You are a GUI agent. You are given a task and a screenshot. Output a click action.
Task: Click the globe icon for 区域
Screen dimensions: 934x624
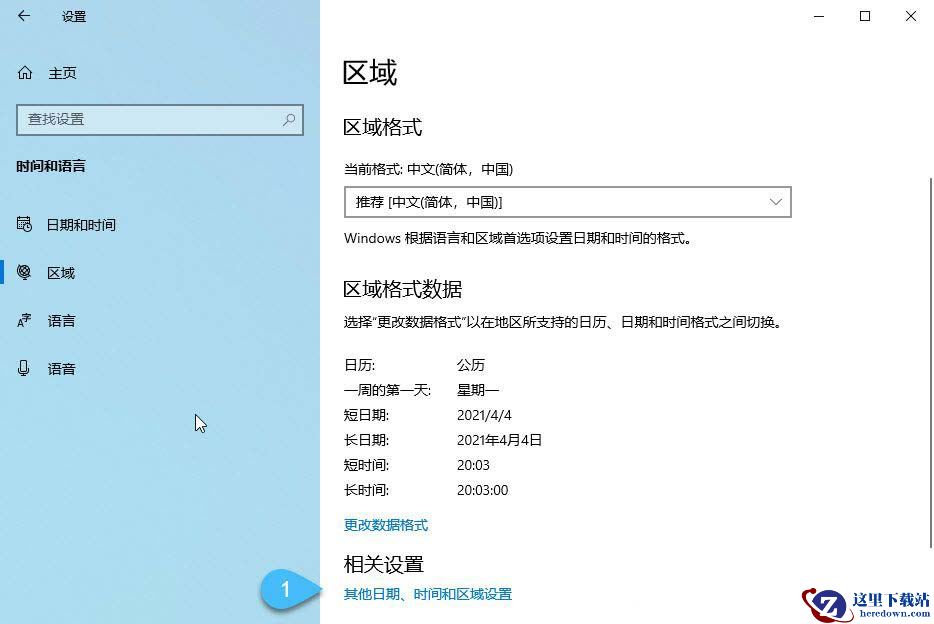tap(24, 272)
